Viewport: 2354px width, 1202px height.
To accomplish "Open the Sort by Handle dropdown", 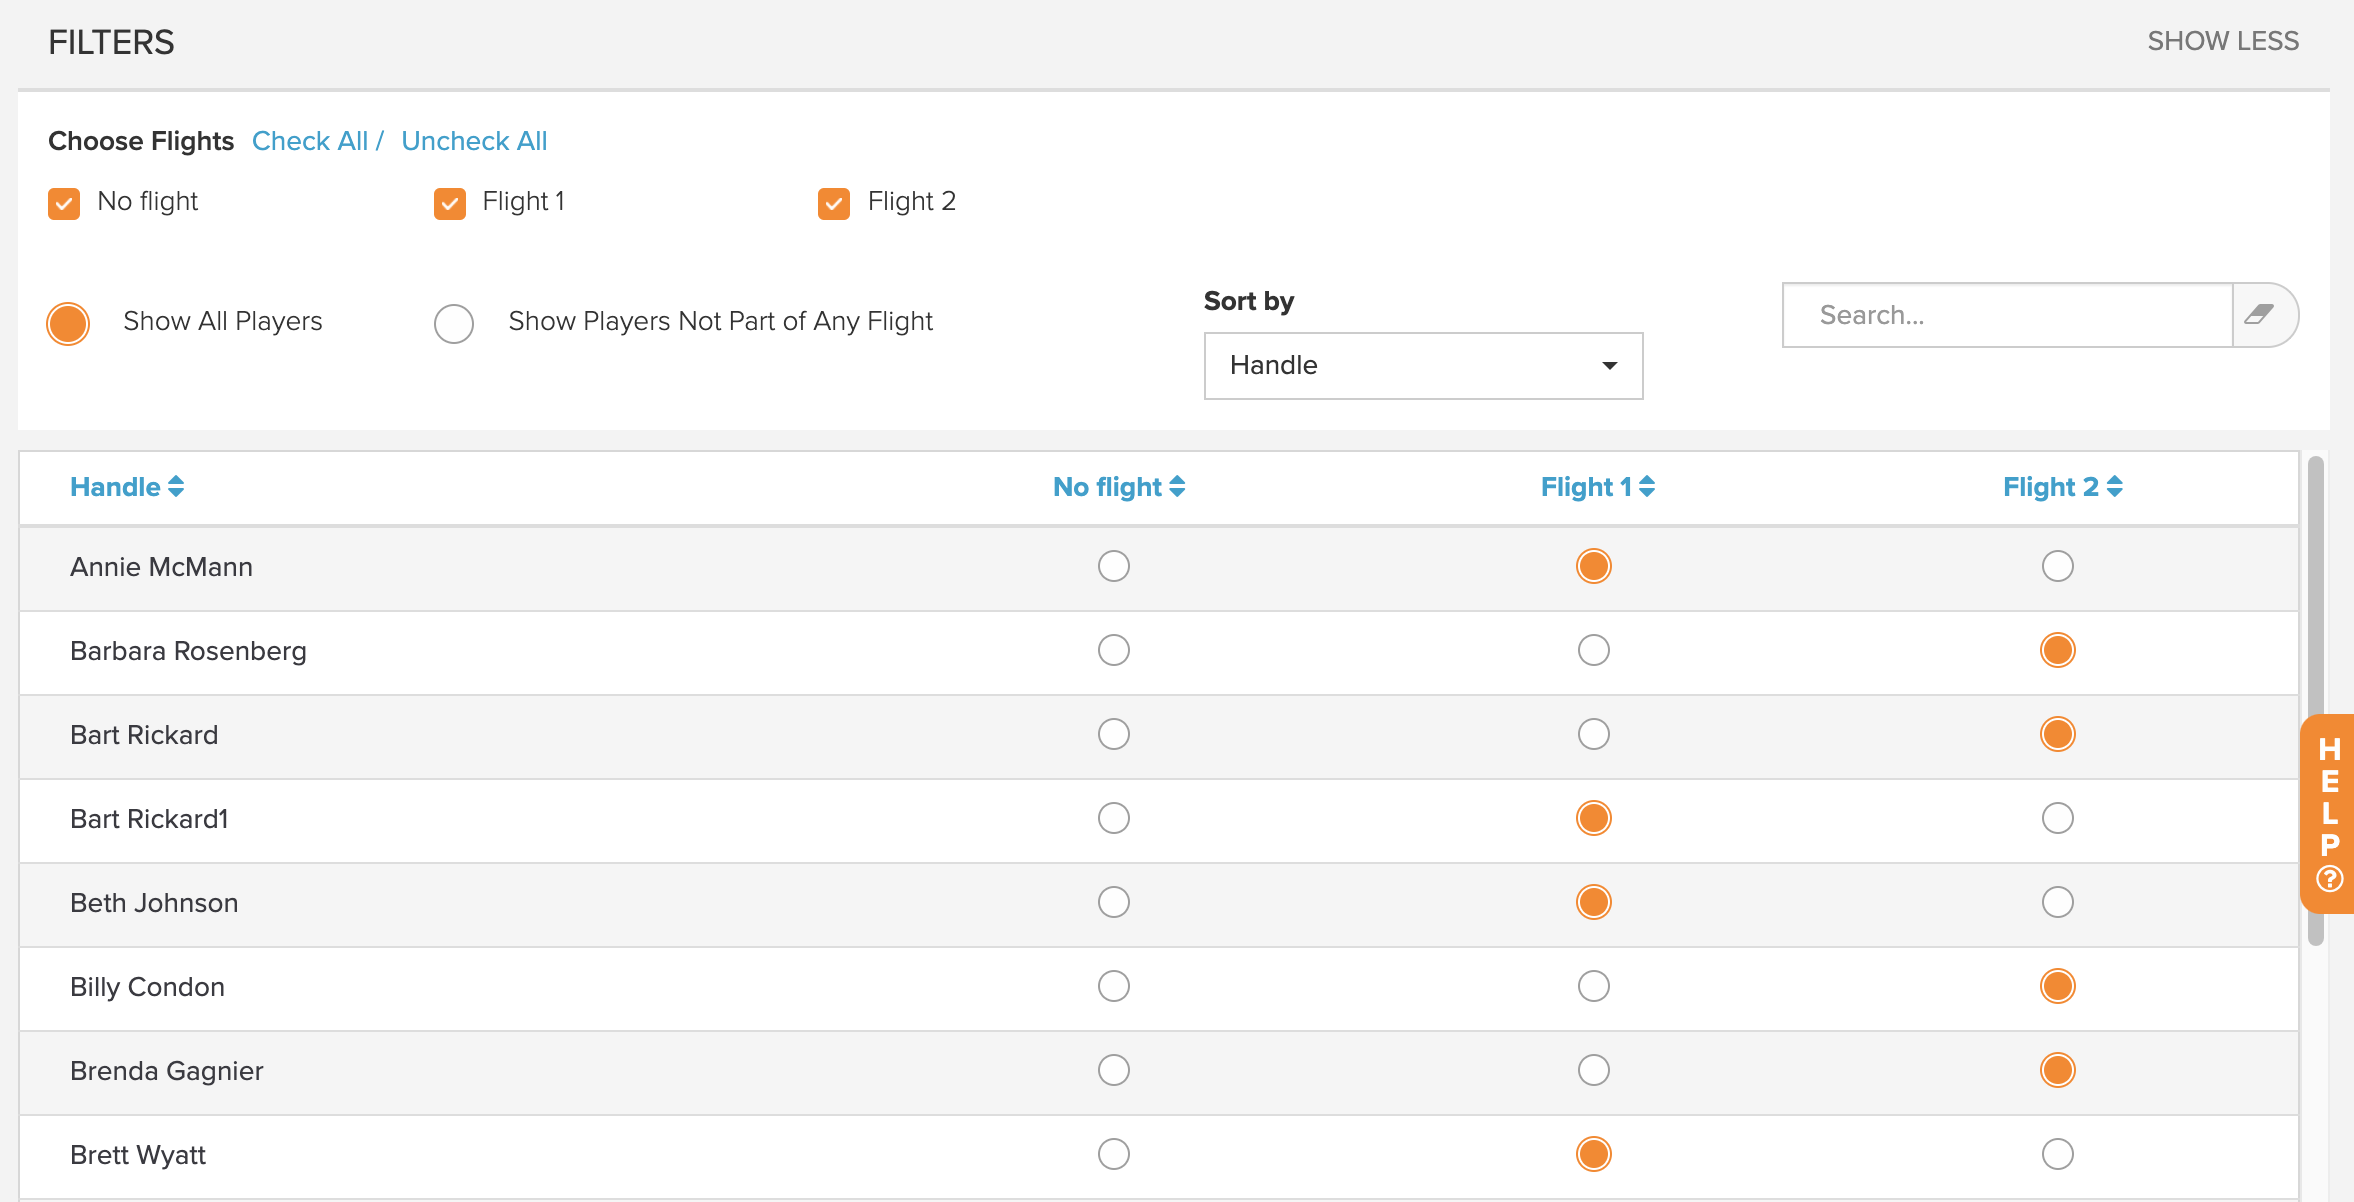I will click(x=1423, y=366).
